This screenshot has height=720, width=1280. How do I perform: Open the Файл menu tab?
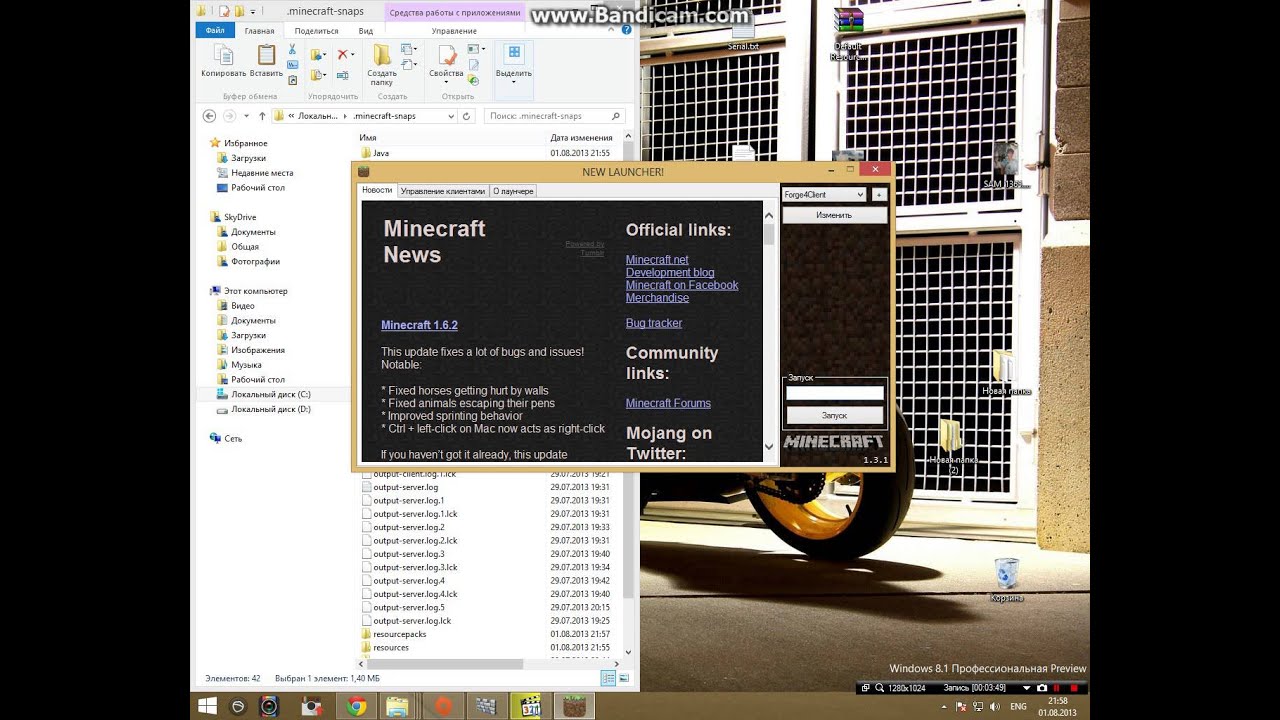point(214,31)
